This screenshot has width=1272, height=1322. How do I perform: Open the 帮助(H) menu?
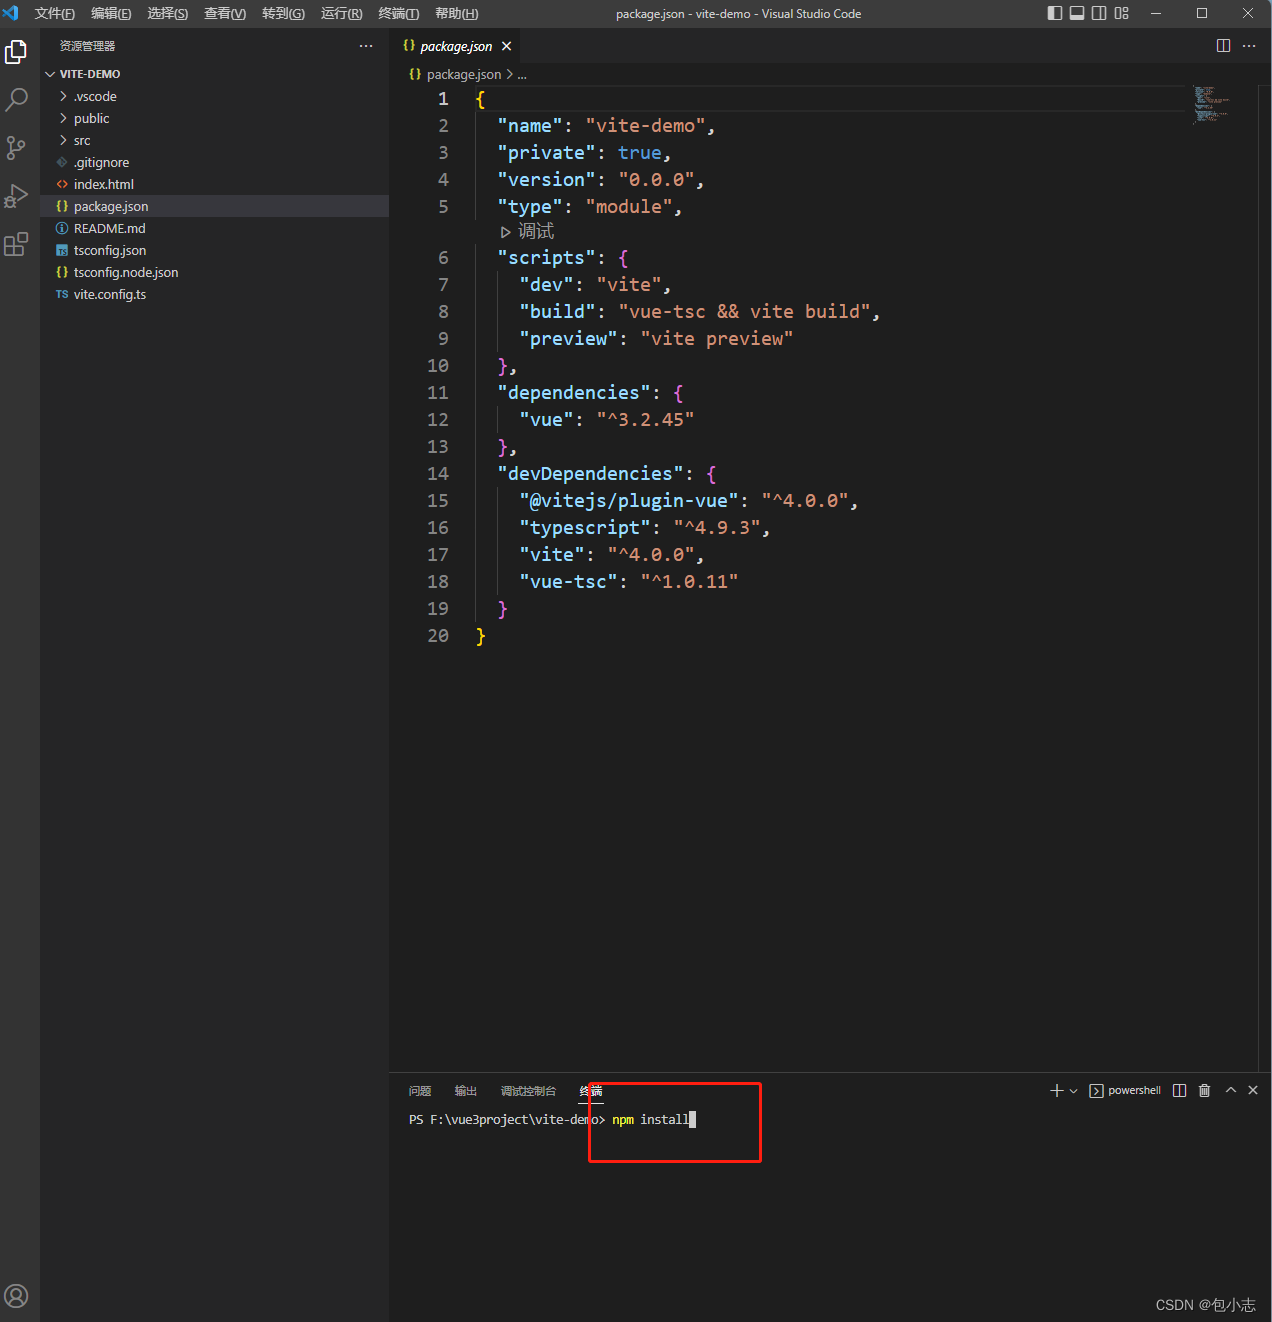tap(457, 14)
